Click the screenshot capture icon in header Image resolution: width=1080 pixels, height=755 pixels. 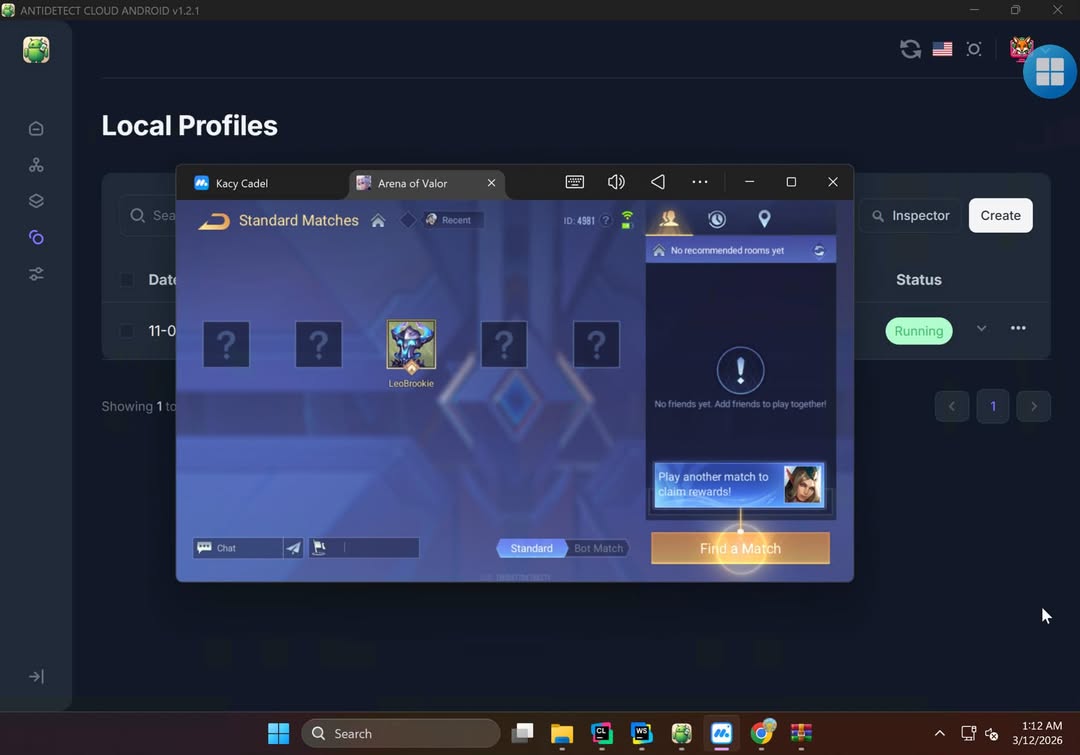tap(974, 49)
